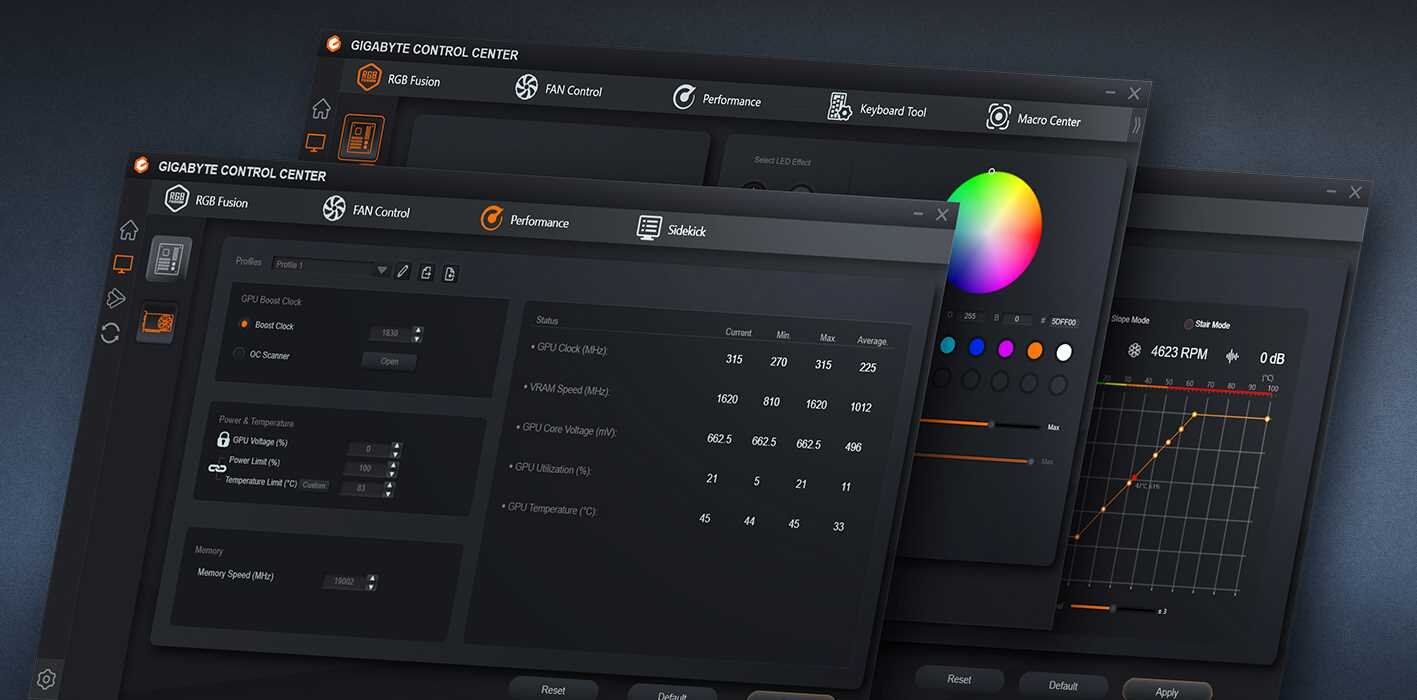Screen dimensions: 1417x700
Task: Click the hex color field 5DFF00
Action: pos(1063,321)
